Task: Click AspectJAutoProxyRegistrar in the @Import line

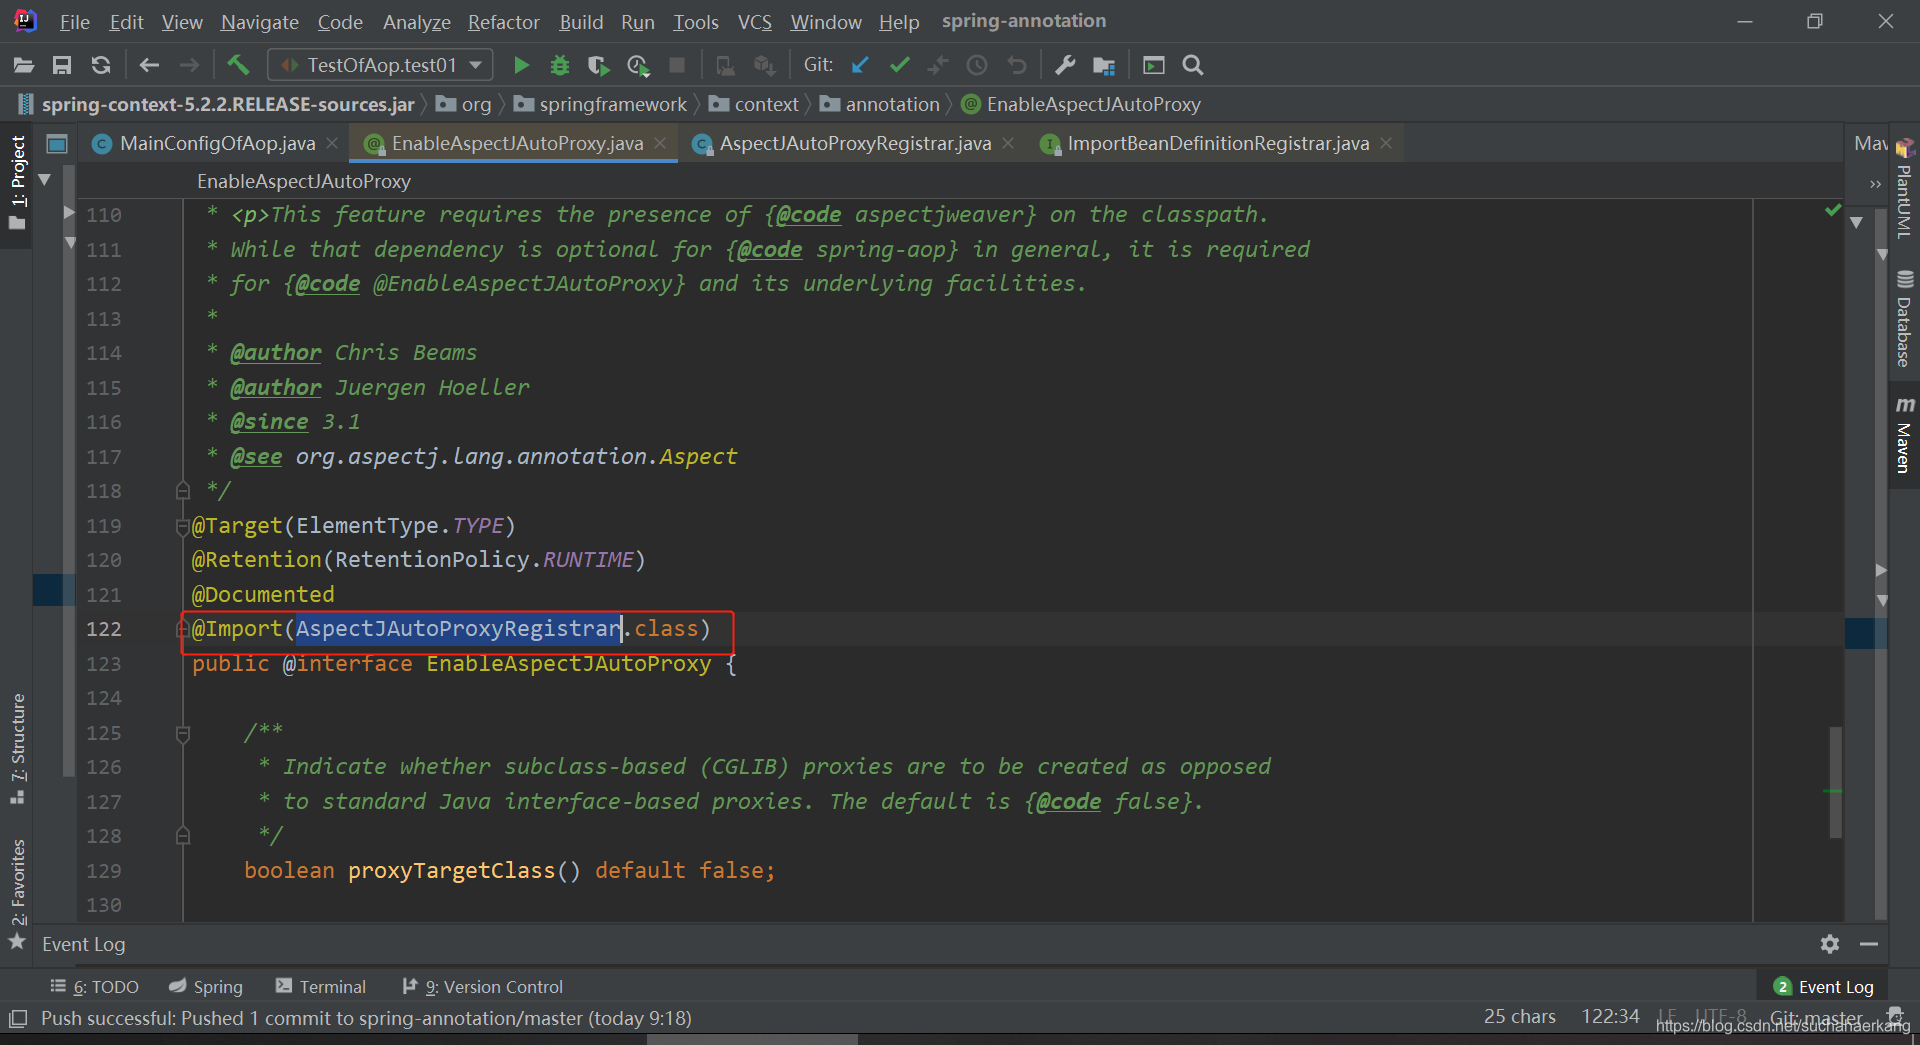Action: point(458,629)
